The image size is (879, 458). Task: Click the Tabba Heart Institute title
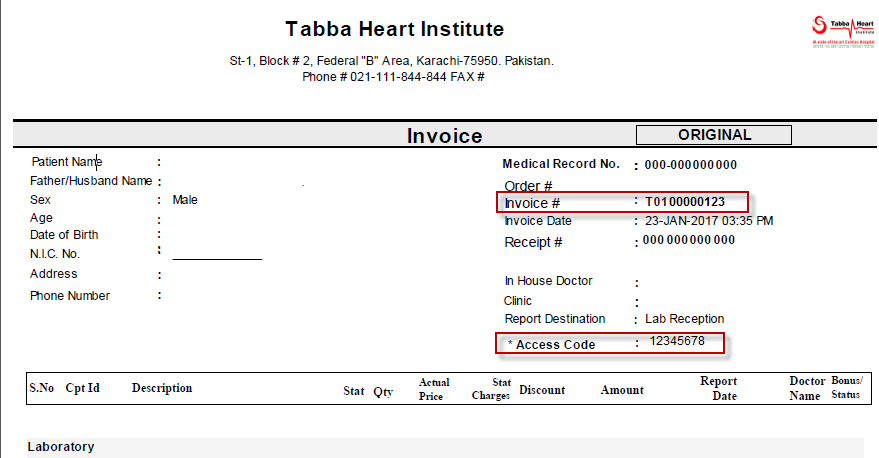pyautogui.click(x=395, y=29)
